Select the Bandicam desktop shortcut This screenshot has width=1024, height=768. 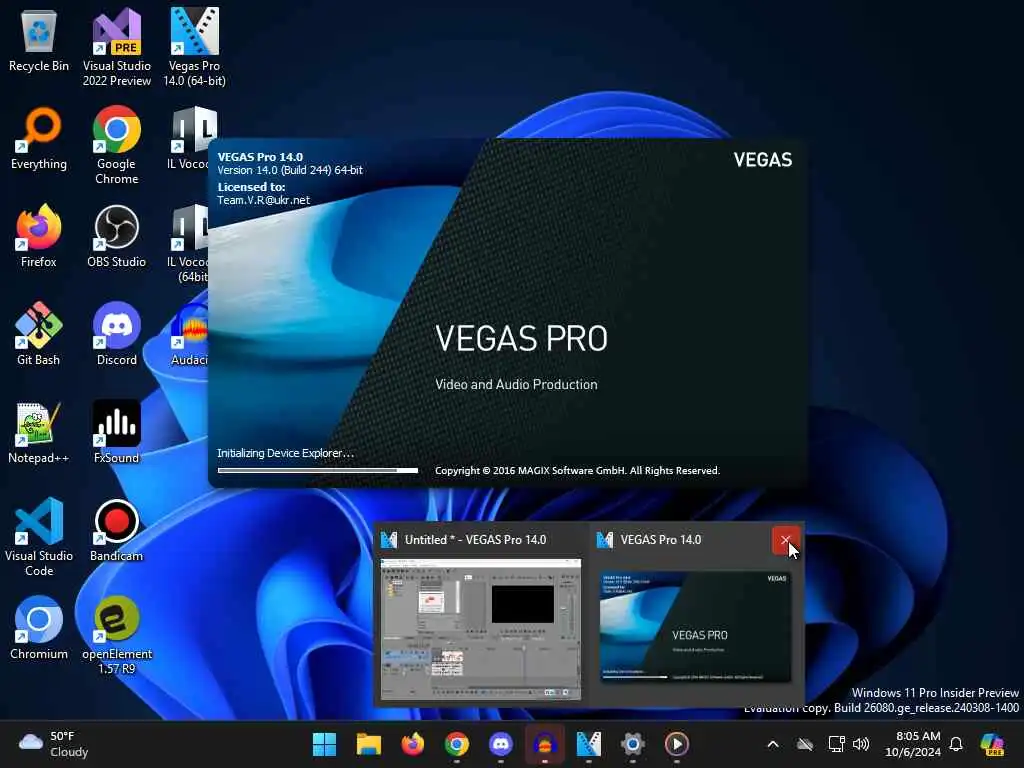tap(116, 530)
